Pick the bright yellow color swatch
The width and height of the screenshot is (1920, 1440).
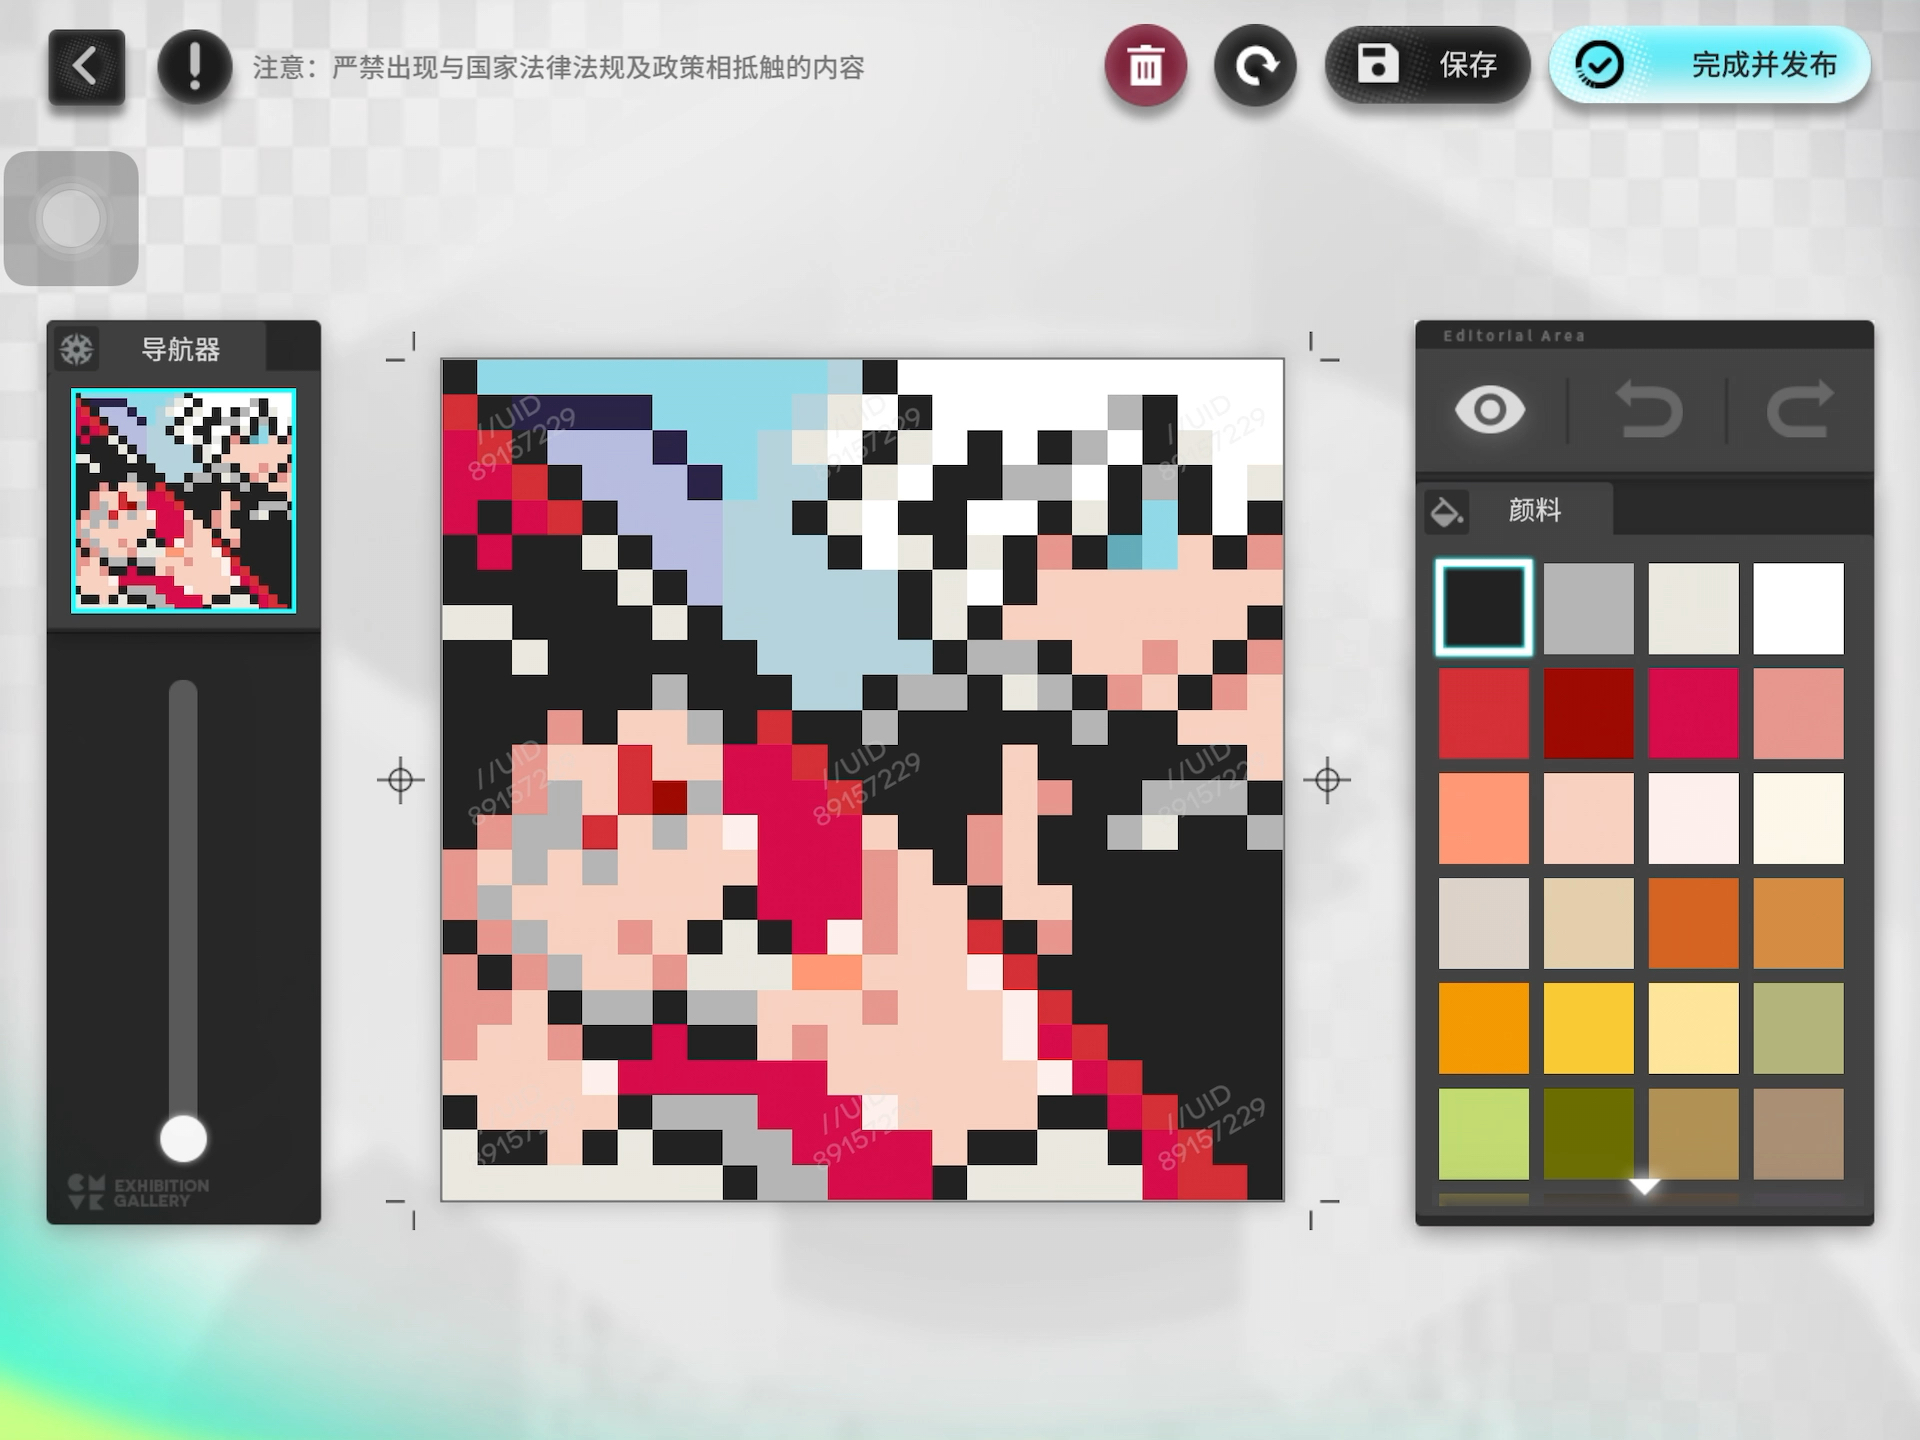[x=1589, y=1028]
